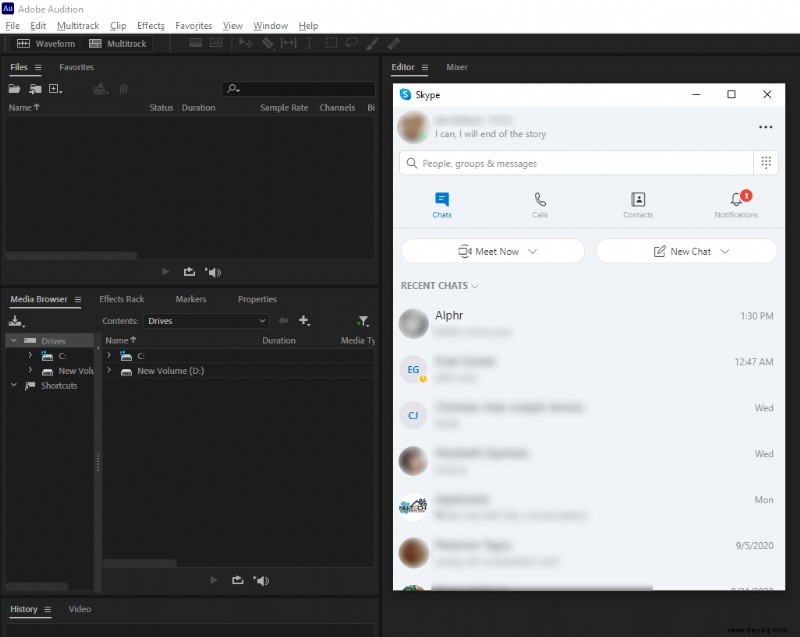Open the Favorites menu
800x637 pixels.
pyautogui.click(x=193, y=26)
